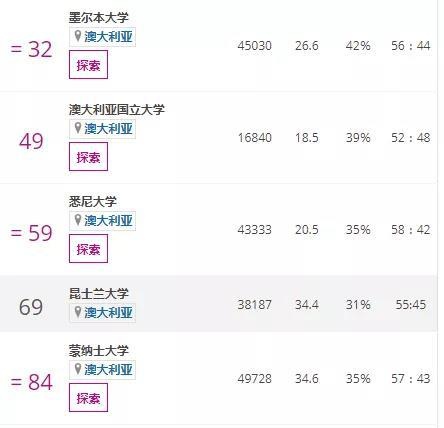Click the 探索 button under 澳大利亚国立大学

(x=88, y=157)
